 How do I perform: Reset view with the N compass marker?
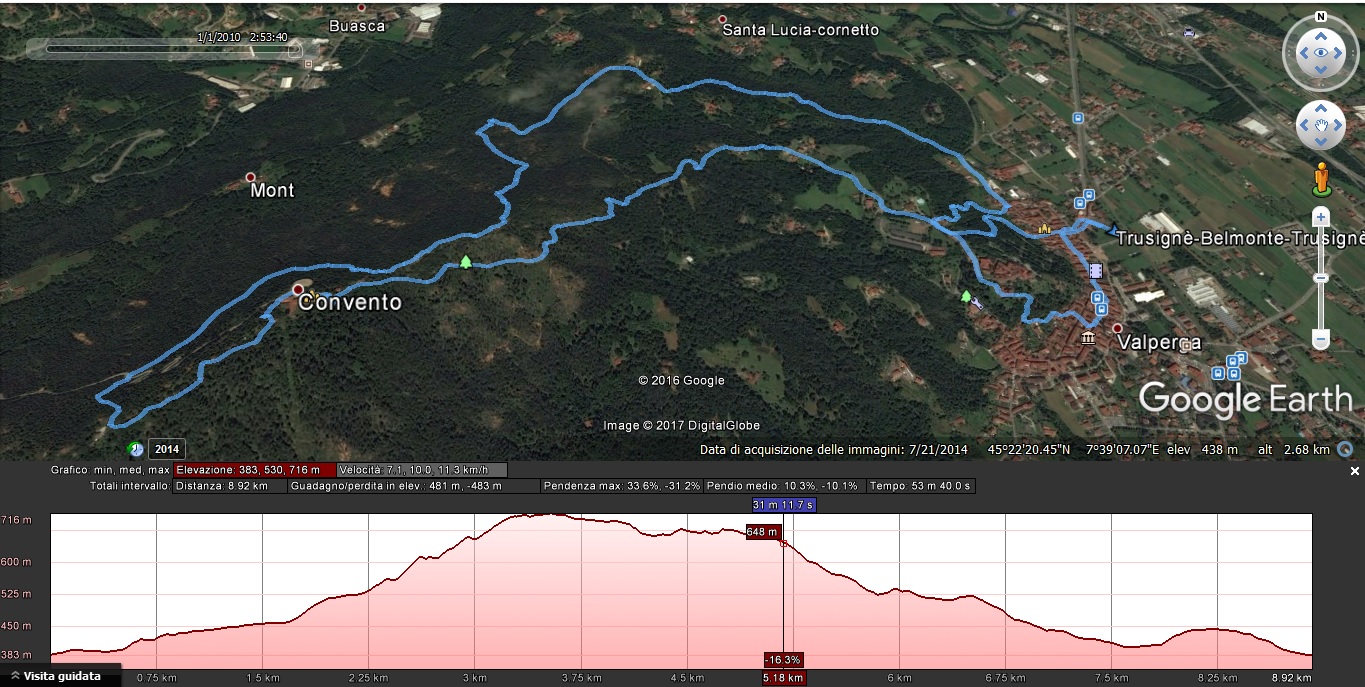(x=1321, y=17)
